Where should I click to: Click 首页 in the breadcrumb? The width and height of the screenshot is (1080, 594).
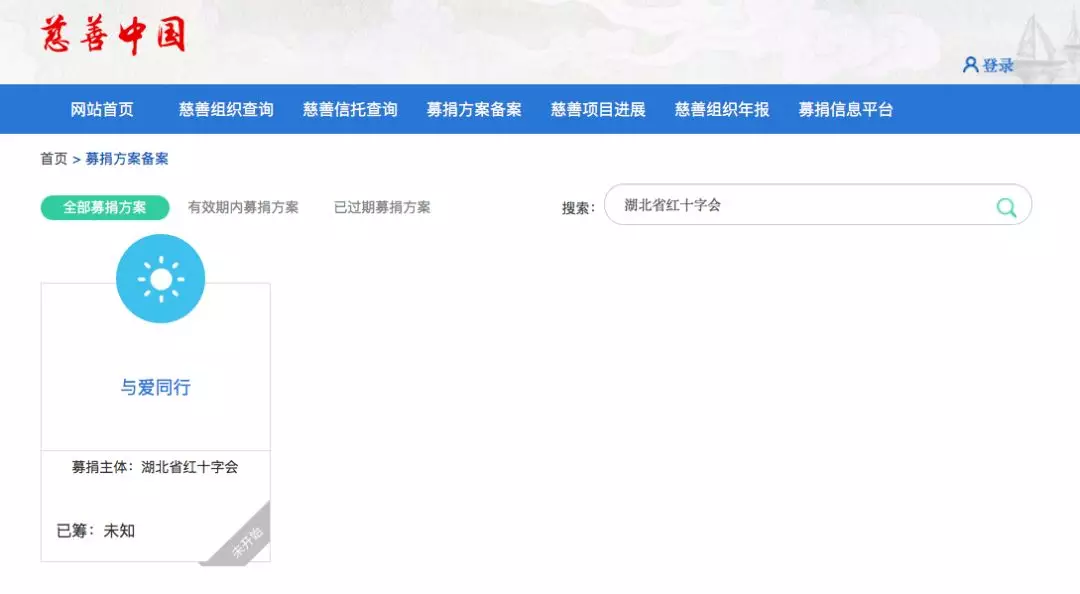point(54,159)
